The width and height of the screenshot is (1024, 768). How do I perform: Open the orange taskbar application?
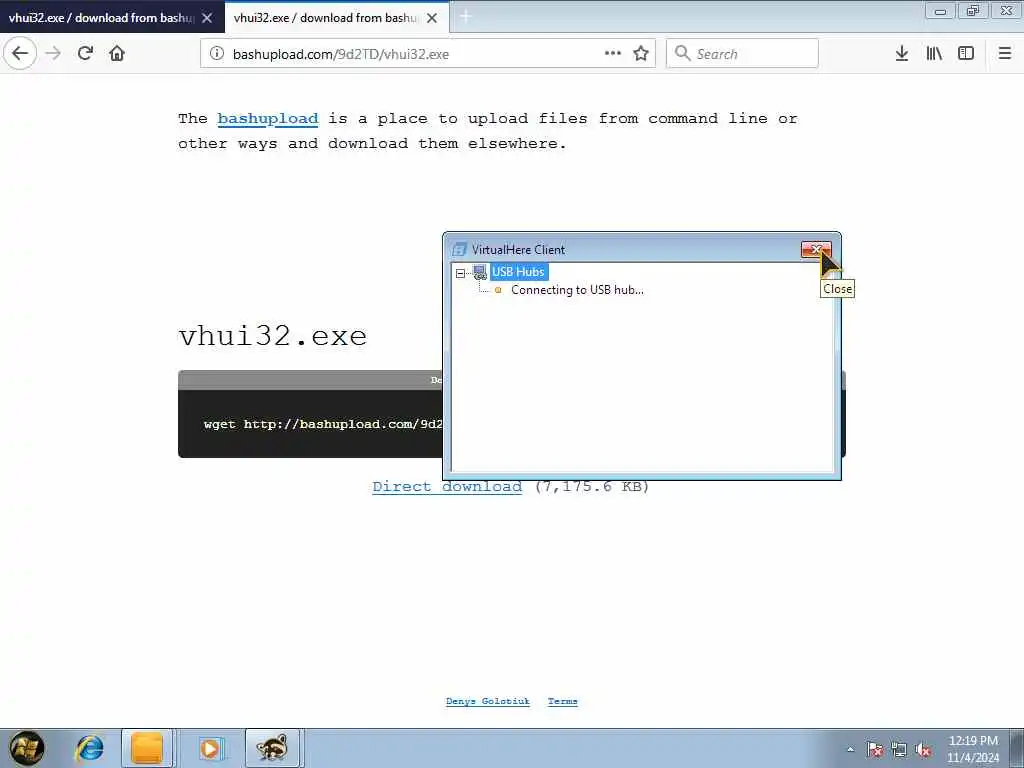point(147,748)
